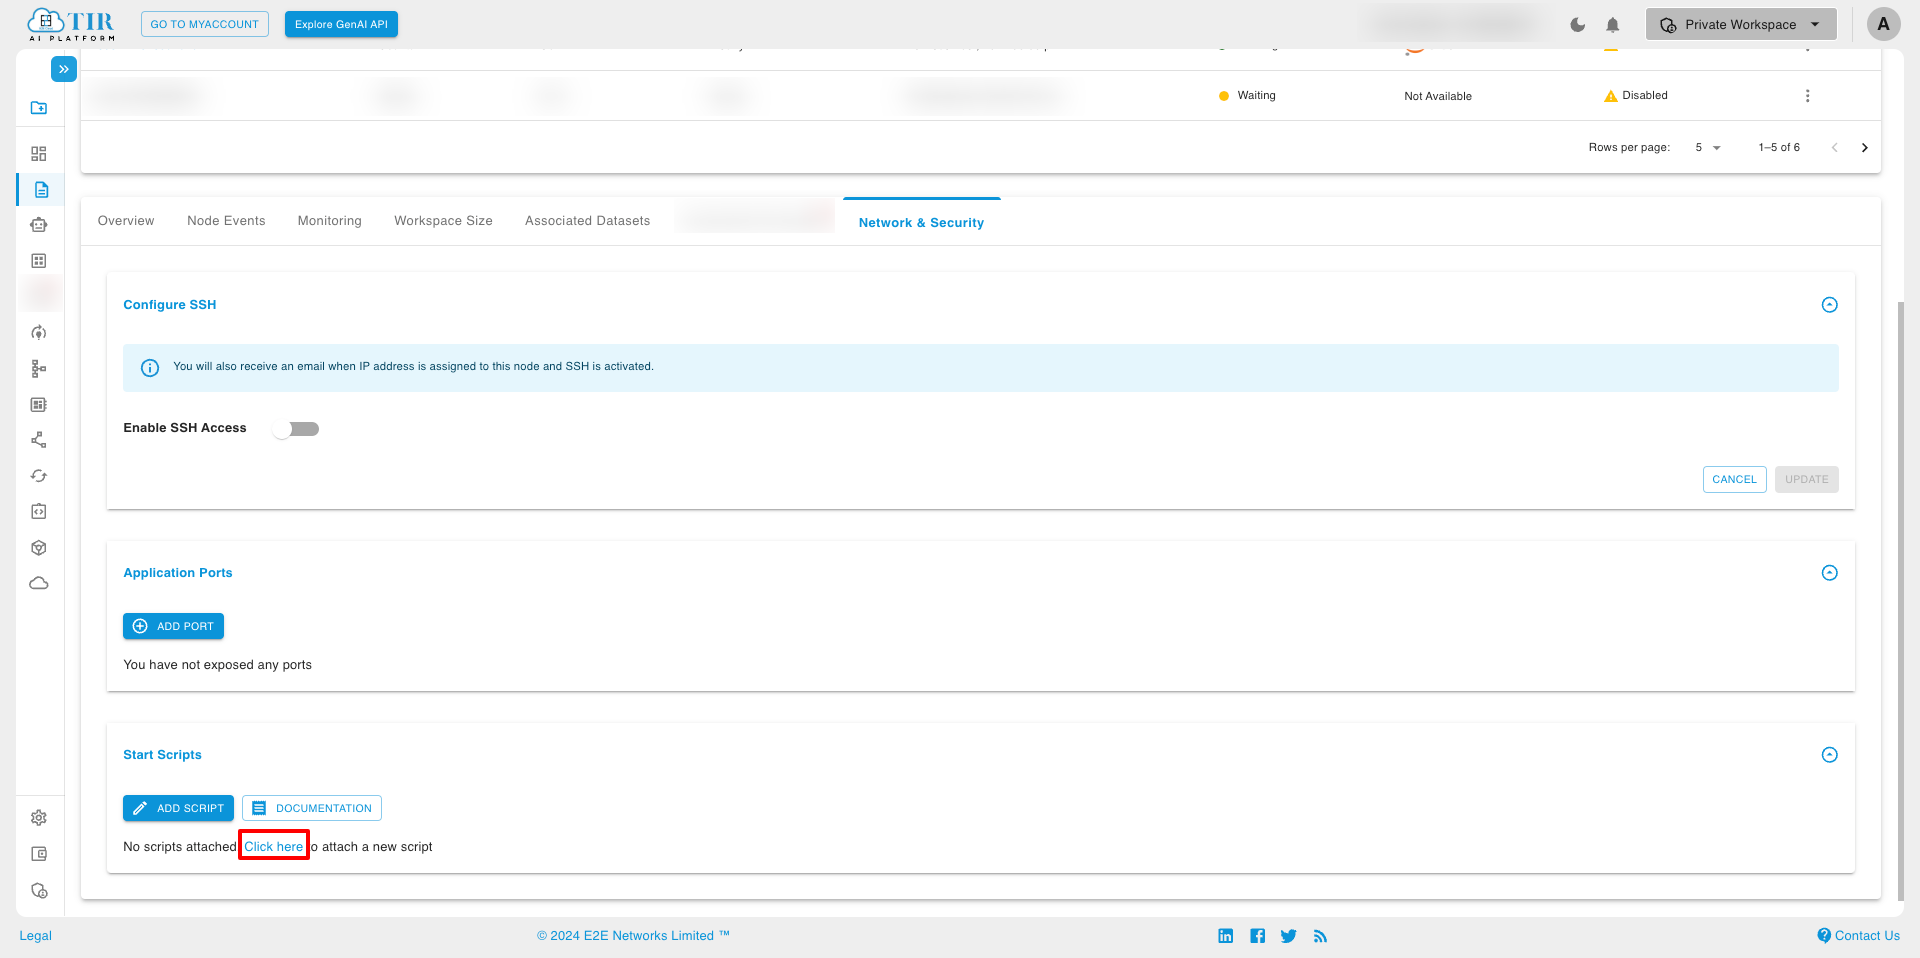
Task: Select the Network & Security tab
Action: pyautogui.click(x=922, y=222)
